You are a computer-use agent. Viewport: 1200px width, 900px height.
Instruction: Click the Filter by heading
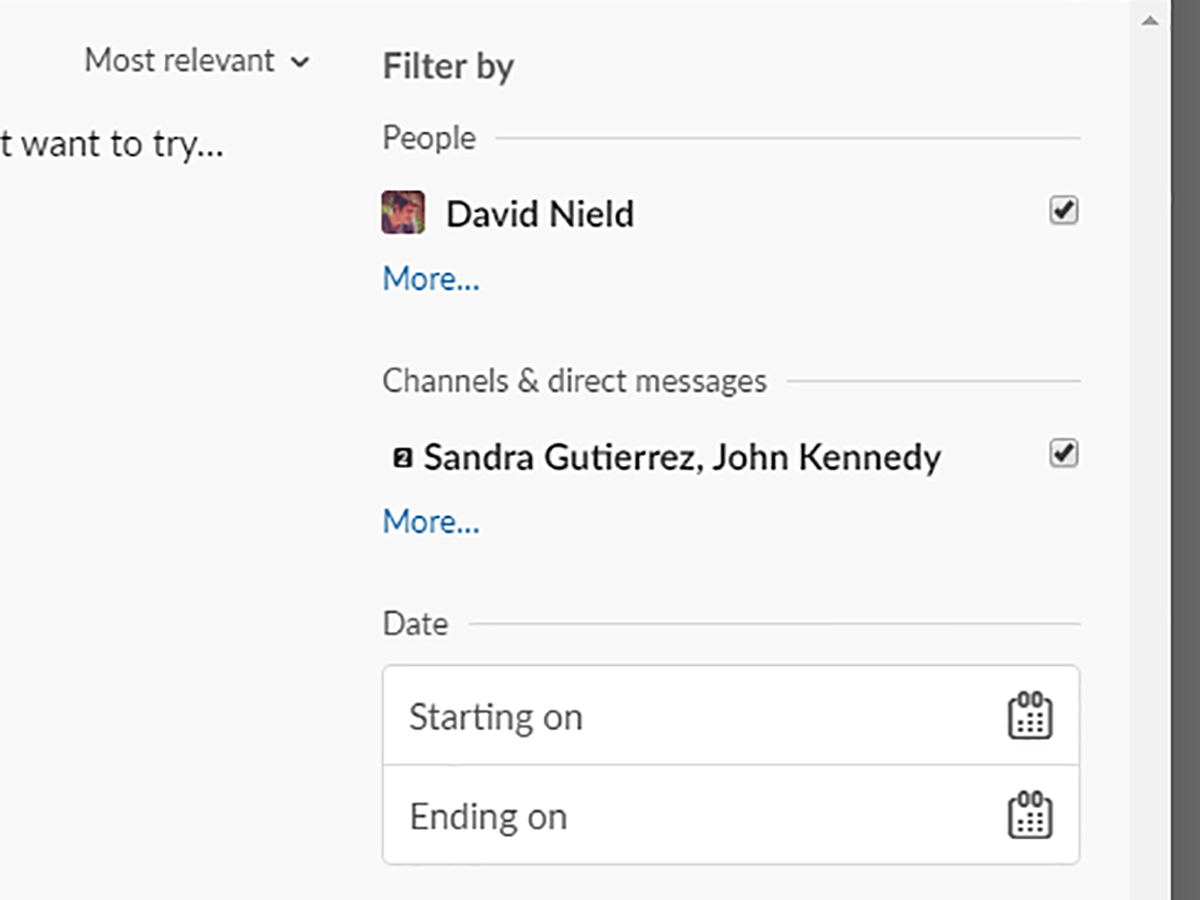(x=448, y=67)
